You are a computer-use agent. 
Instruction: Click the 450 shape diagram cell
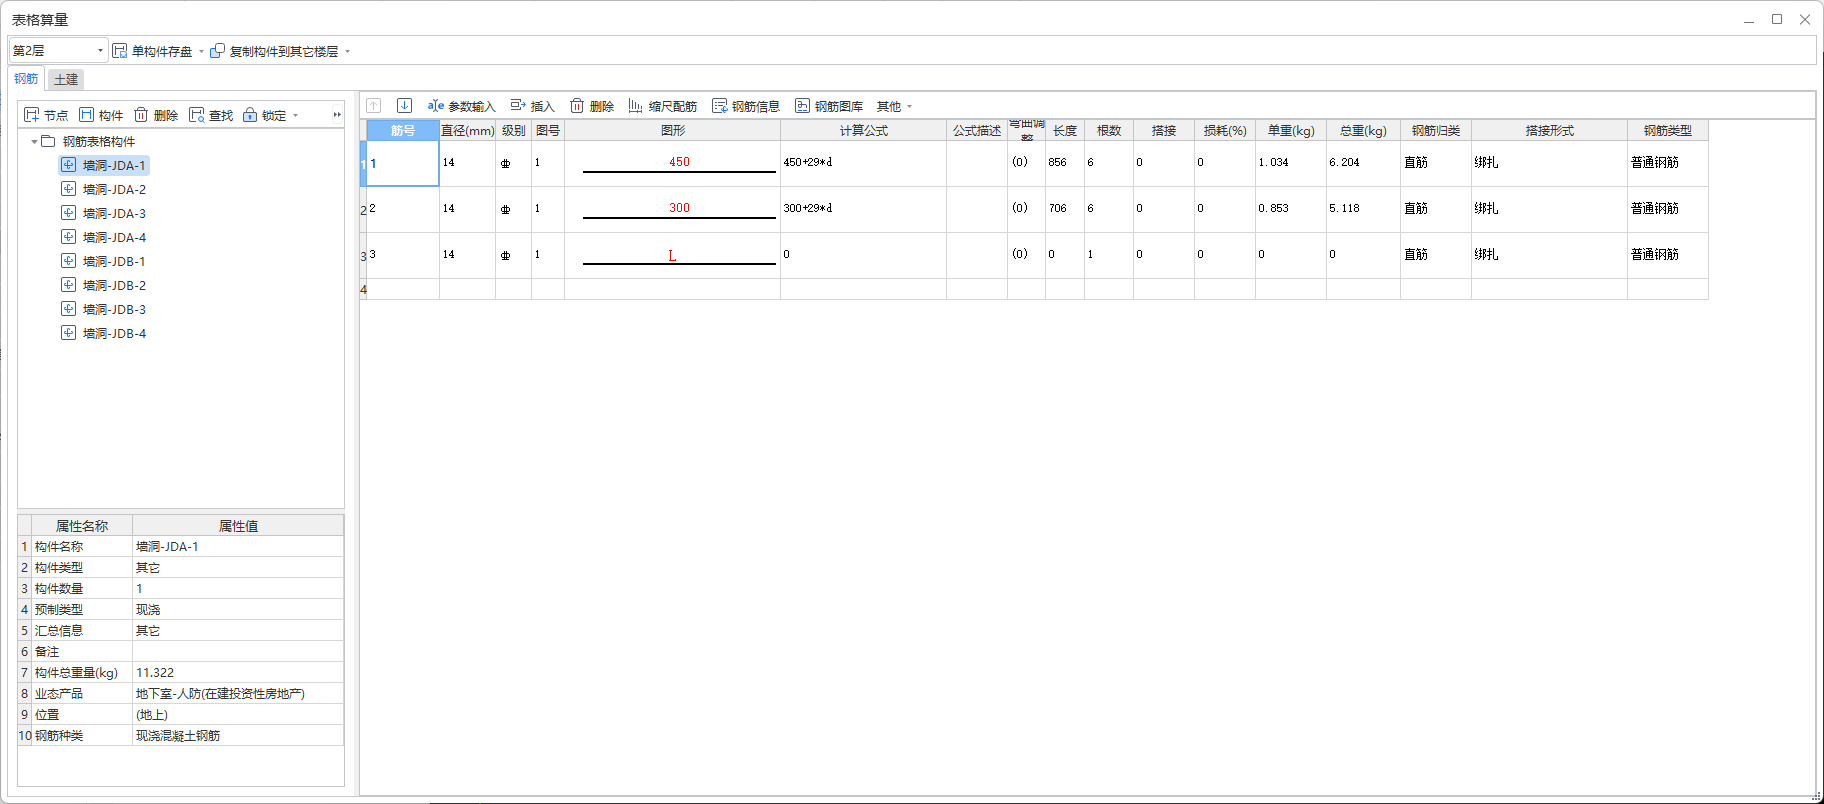click(x=673, y=163)
